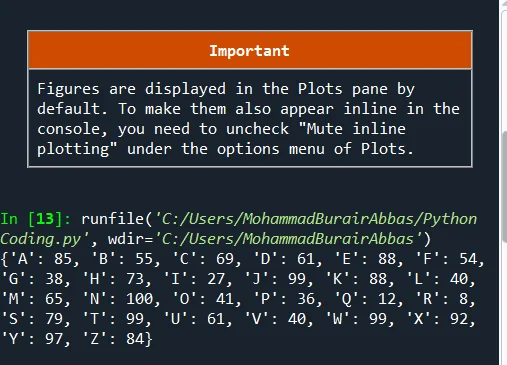
Task: Click the scrollbar track above the thumb
Action: tap(505, 70)
